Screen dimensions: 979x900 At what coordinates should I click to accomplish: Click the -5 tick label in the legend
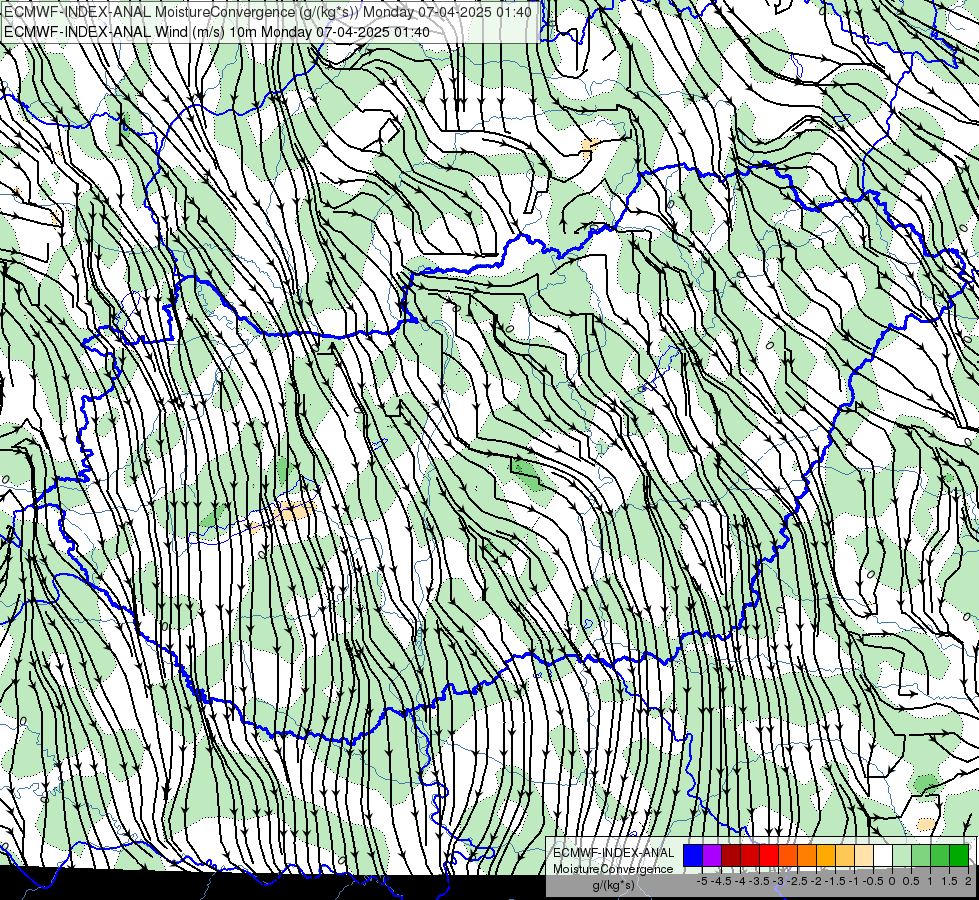click(702, 881)
